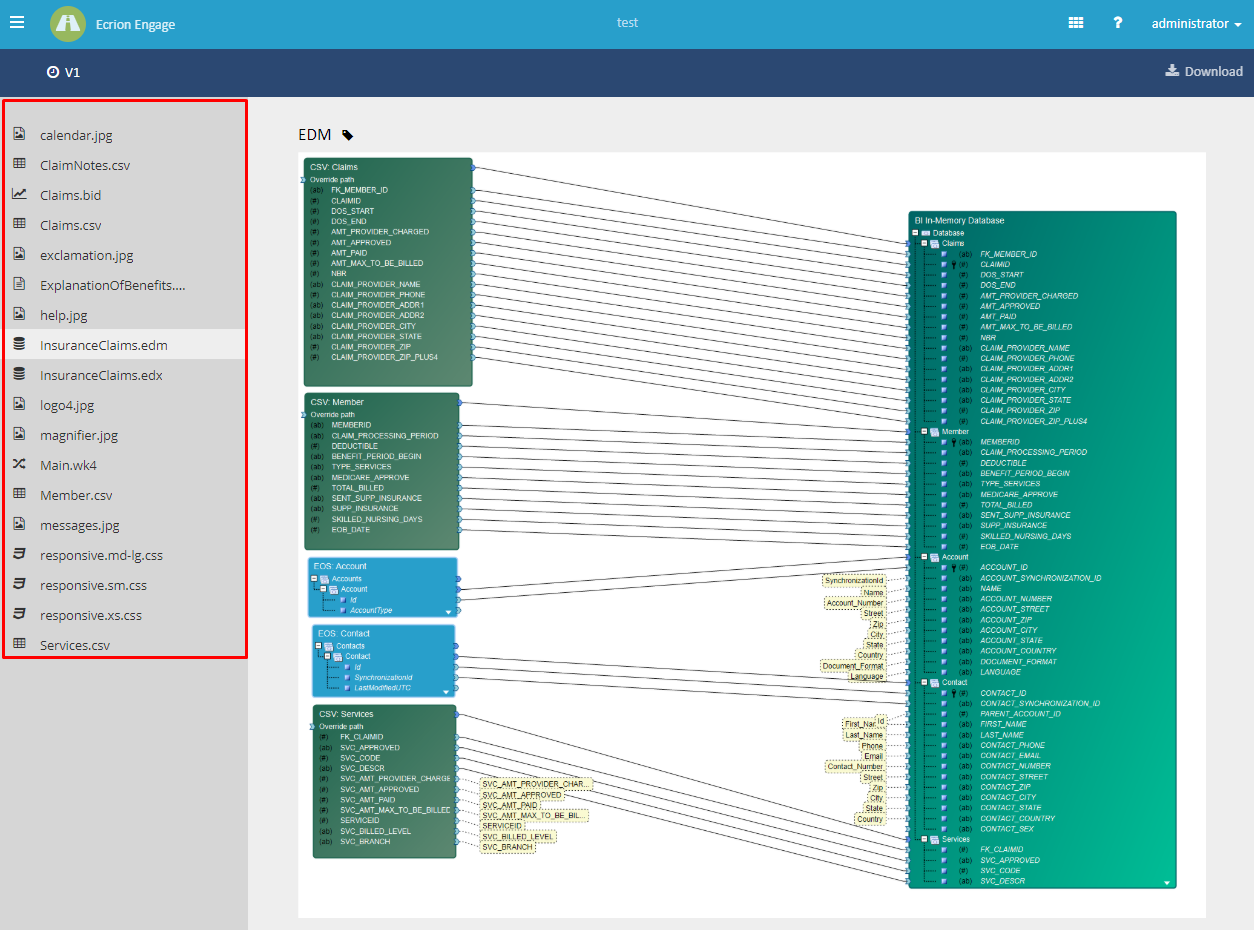Click the InsuranceClaims.edx database icon

(x=20, y=375)
